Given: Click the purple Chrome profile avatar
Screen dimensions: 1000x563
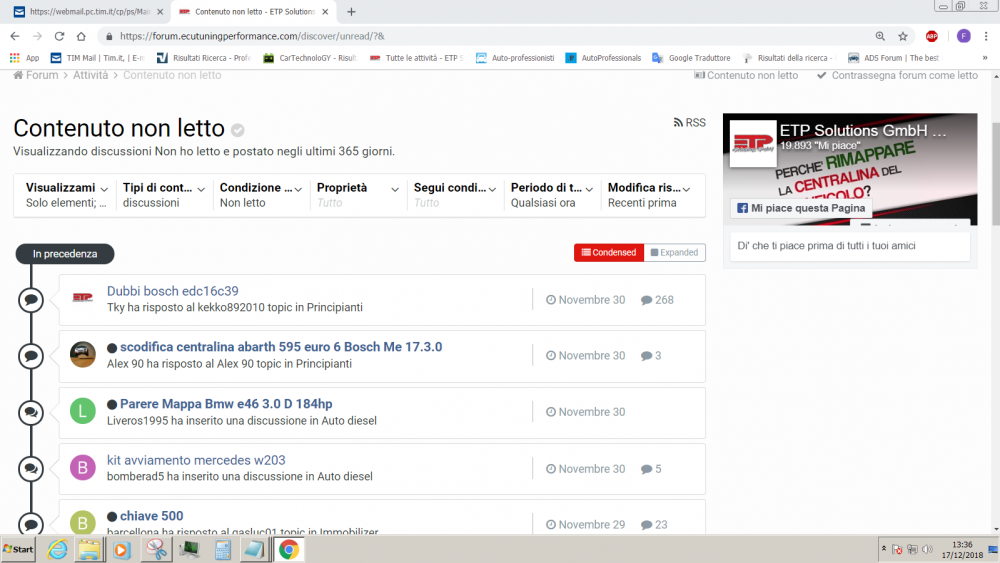Looking at the screenshot, I should click(x=963, y=36).
